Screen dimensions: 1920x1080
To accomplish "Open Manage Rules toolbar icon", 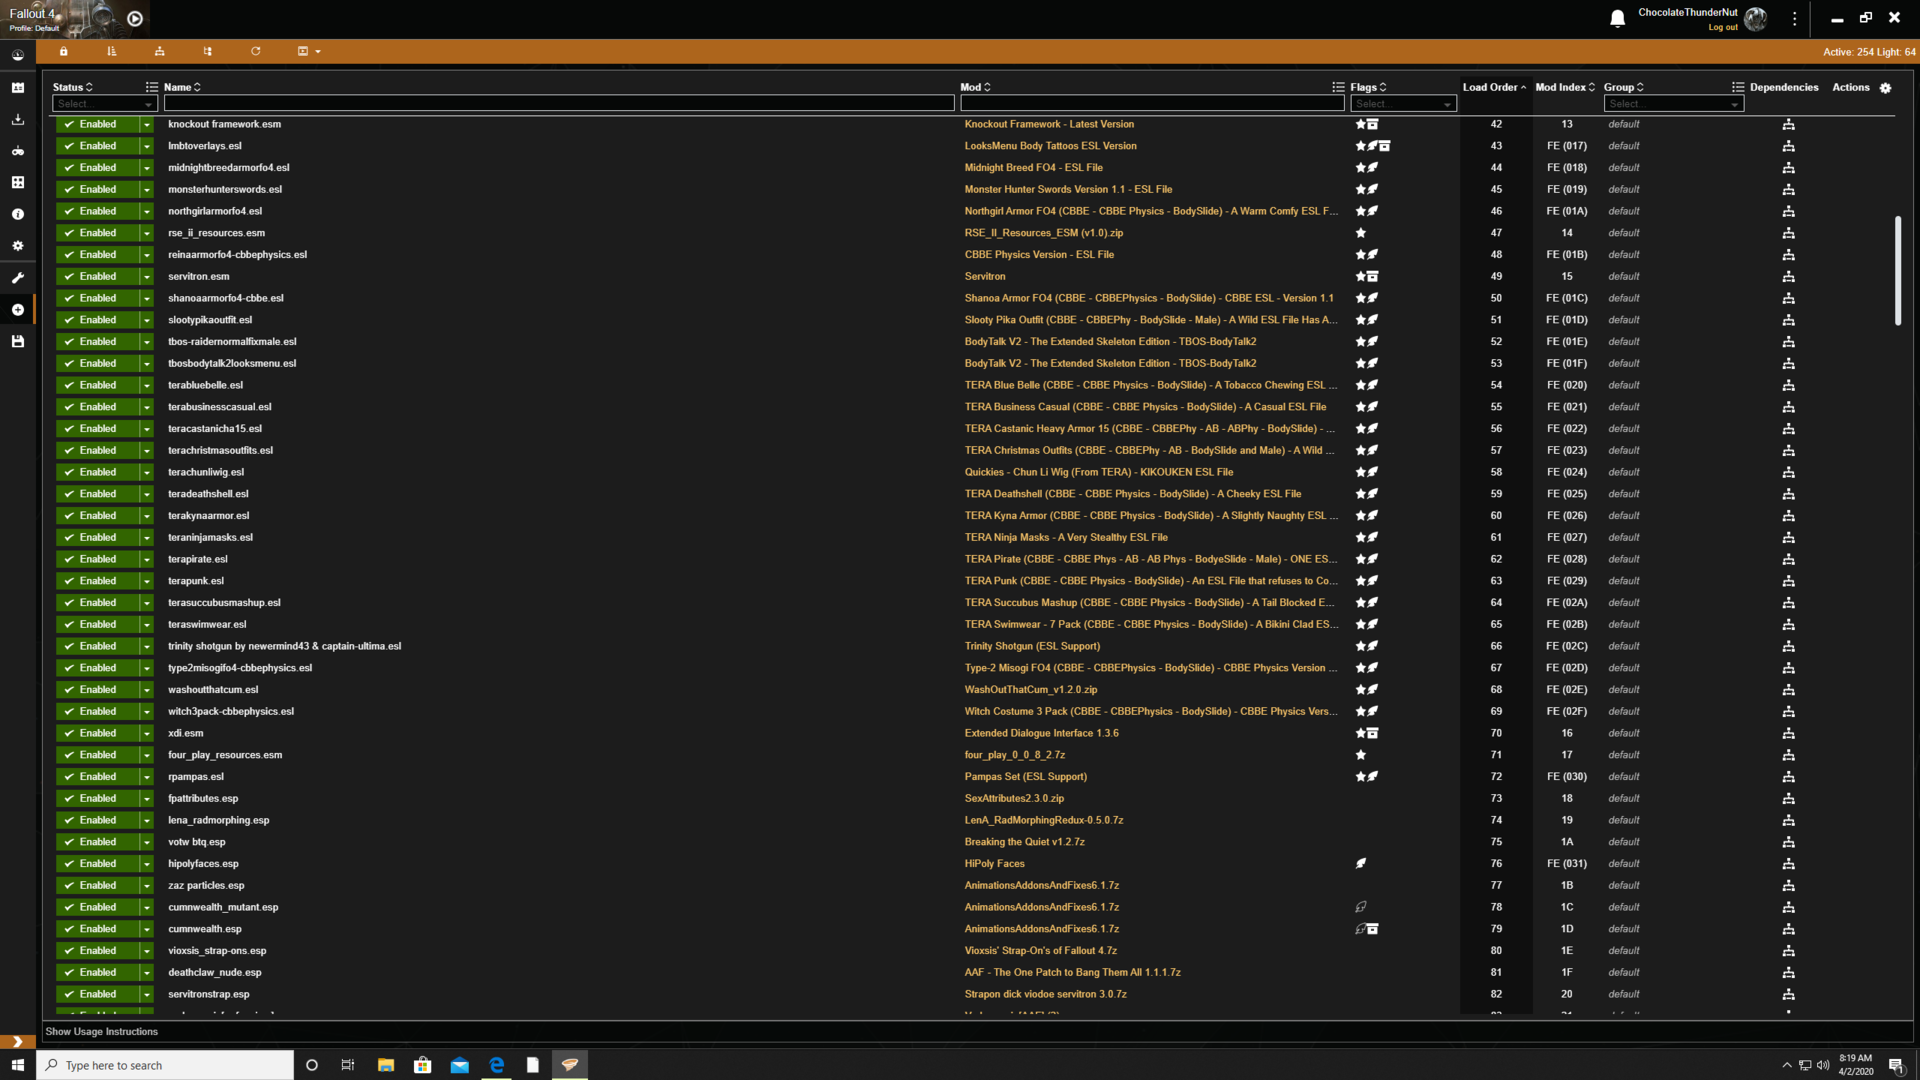I will tap(159, 51).
